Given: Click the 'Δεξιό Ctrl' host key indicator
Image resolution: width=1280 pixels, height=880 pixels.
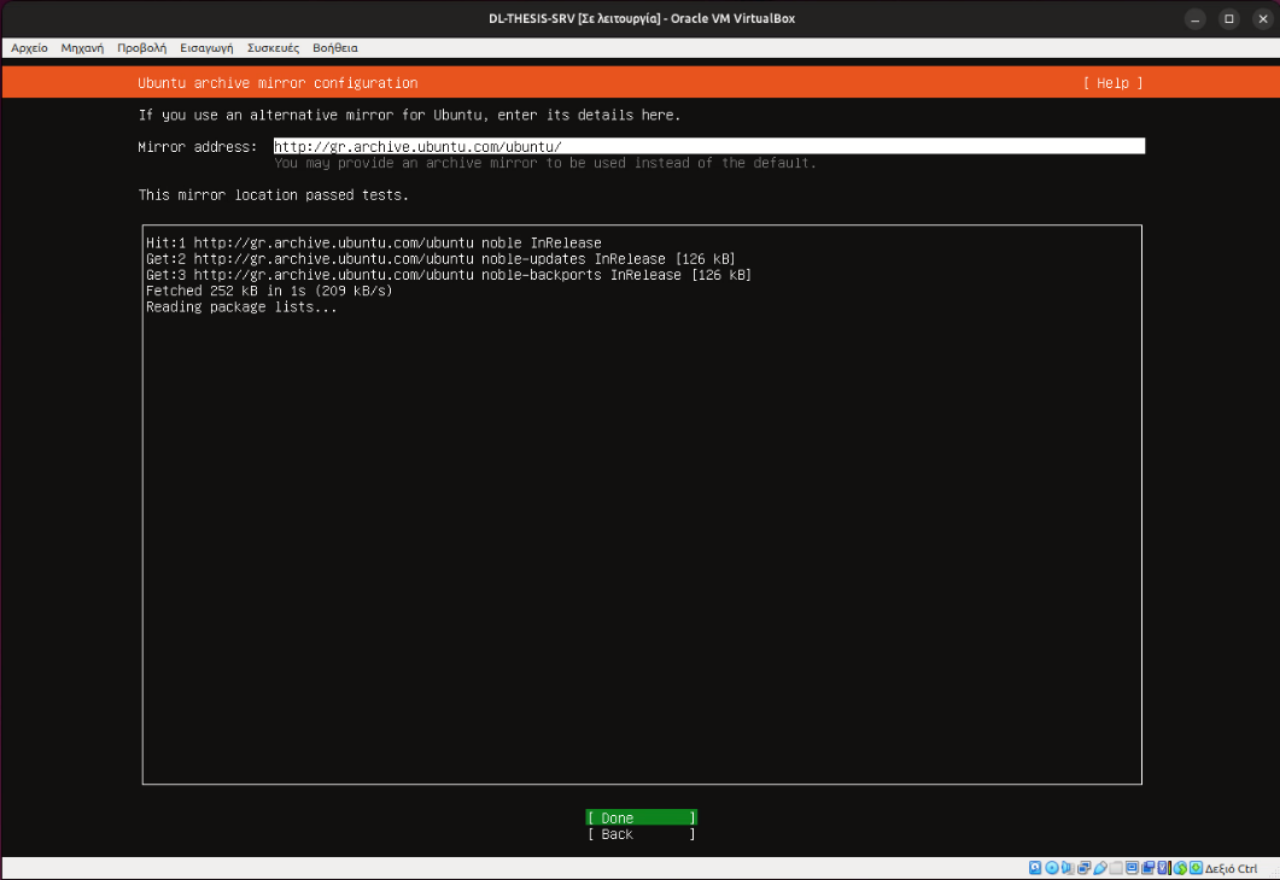Looking at the screenshot, I should 1231,868.
